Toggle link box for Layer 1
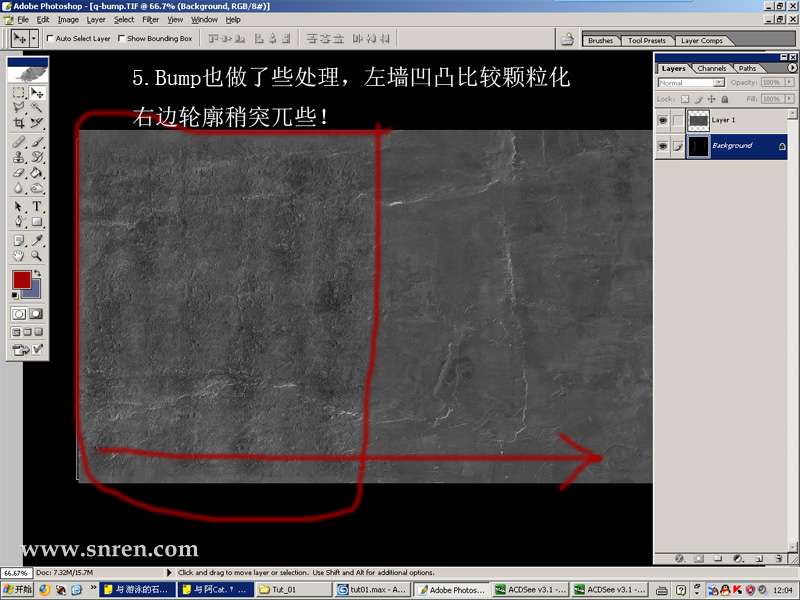This screenshot has height=600, width=800. 678,120
